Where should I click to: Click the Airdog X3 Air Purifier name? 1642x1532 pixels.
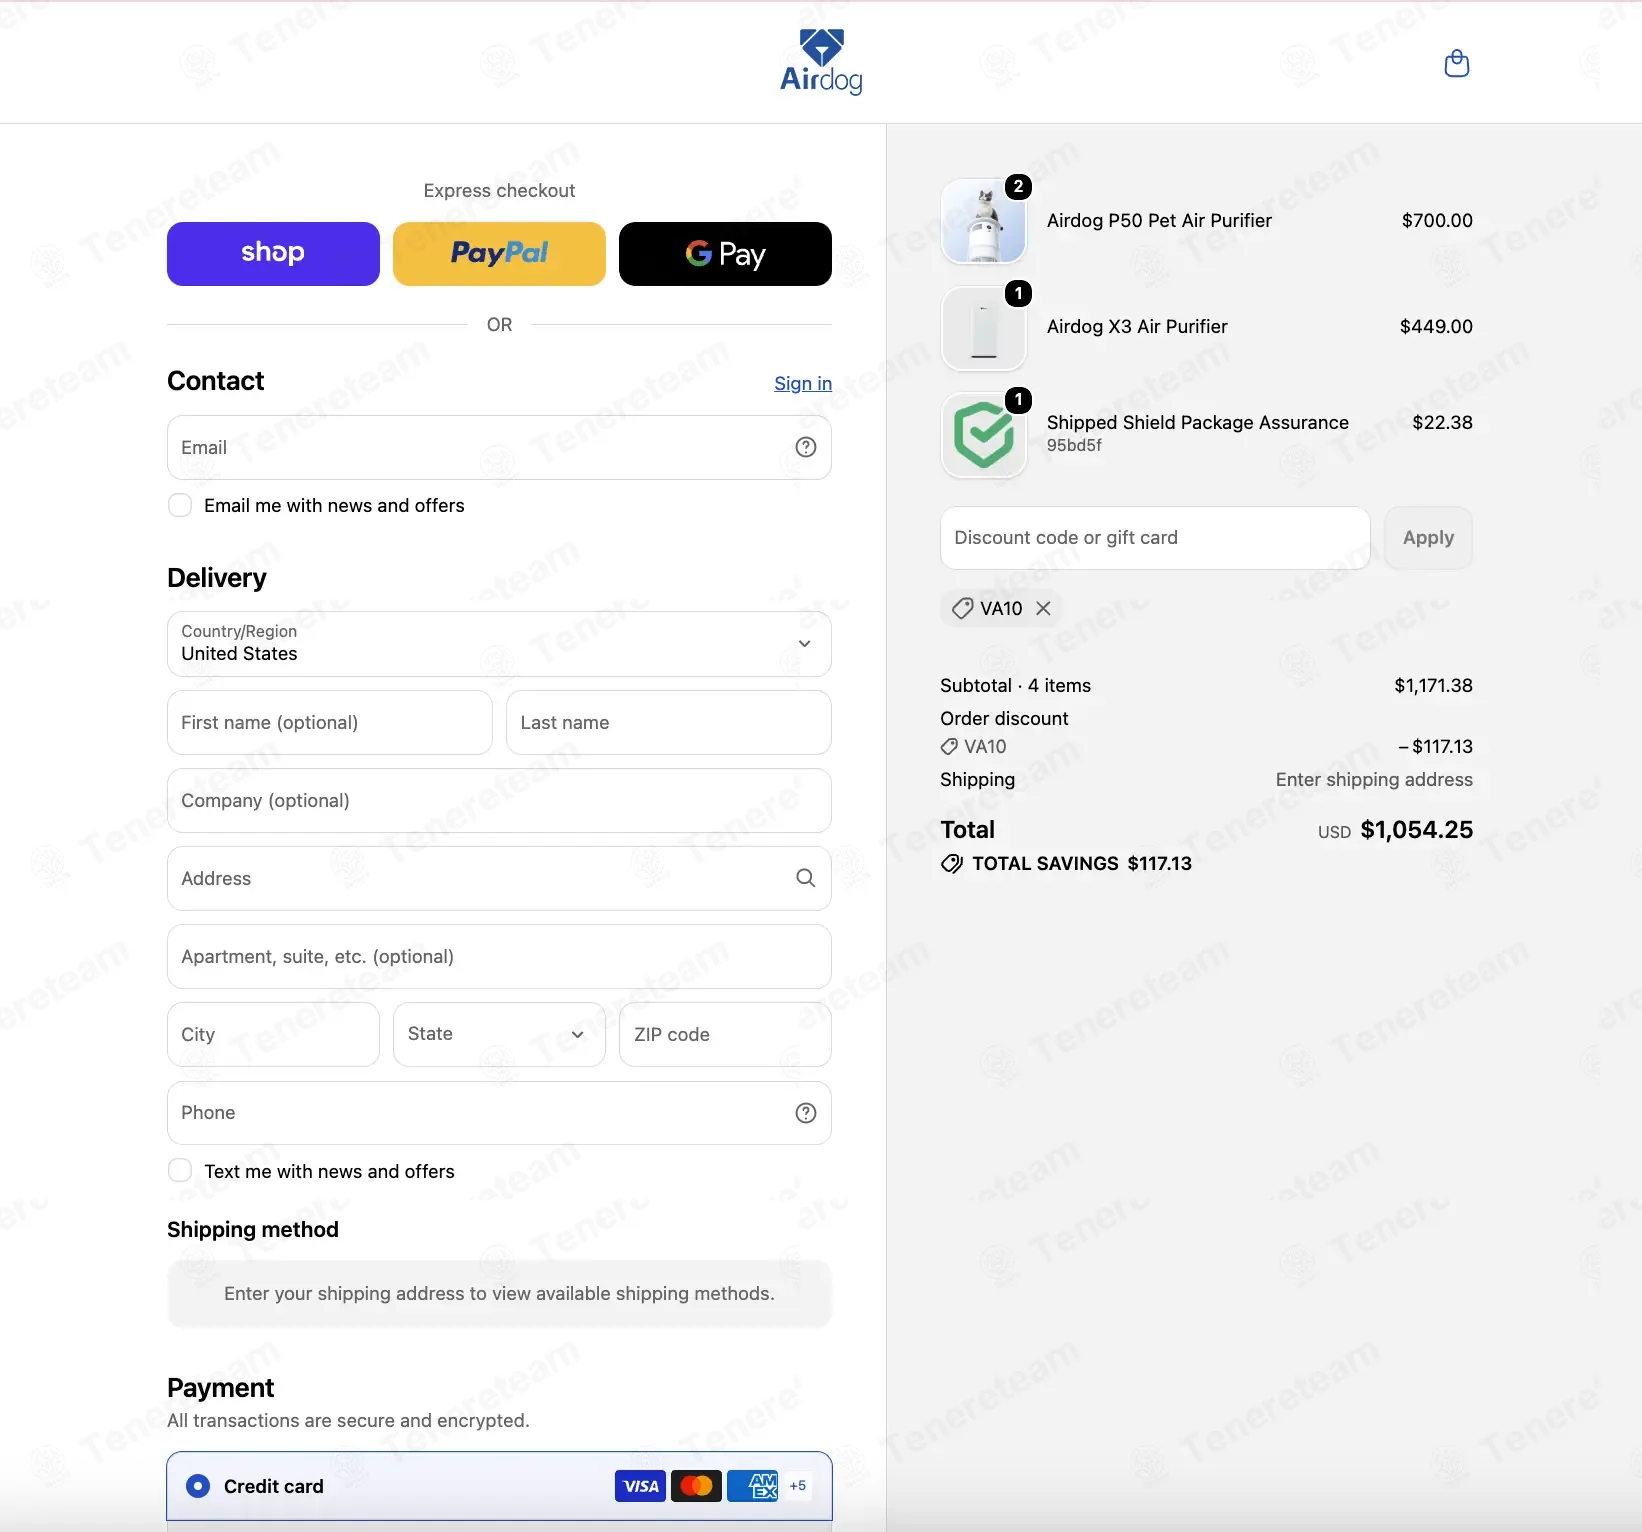pyautogui.click(x=1137, y=327)
